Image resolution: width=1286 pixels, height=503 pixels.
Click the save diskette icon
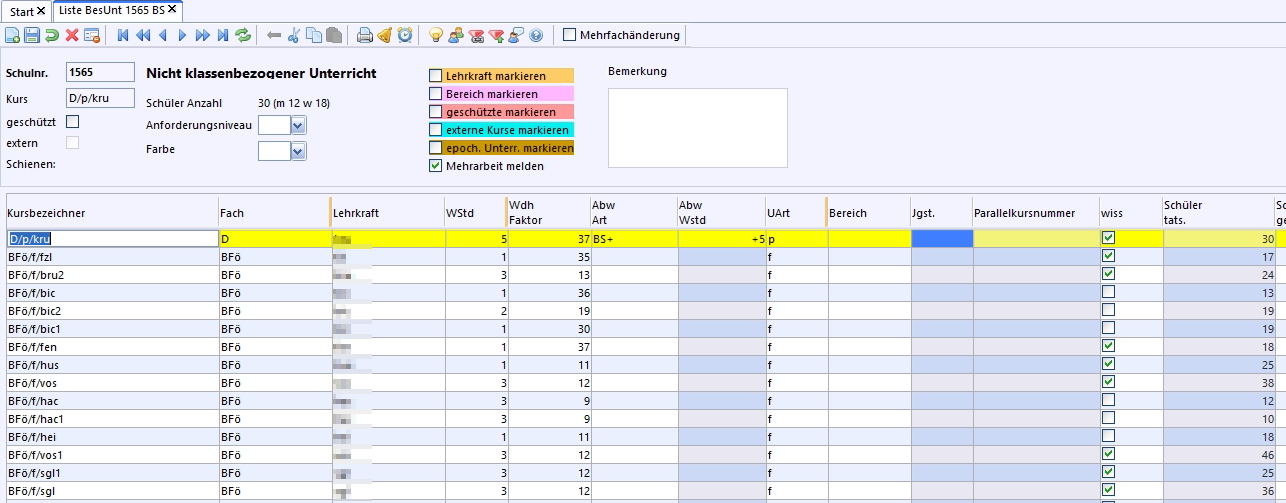(32, 35)
